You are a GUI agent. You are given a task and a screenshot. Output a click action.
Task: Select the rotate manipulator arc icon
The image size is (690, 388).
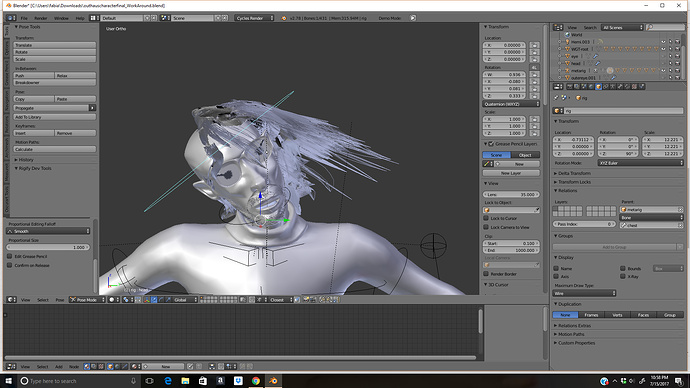pyautogui.click(x=161, y=300)
